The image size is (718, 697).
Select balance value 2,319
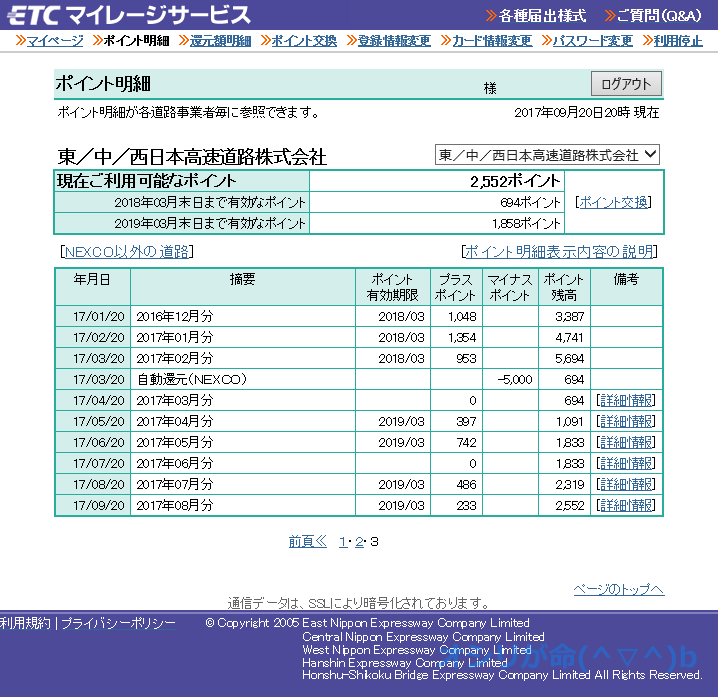coord(569,485)
